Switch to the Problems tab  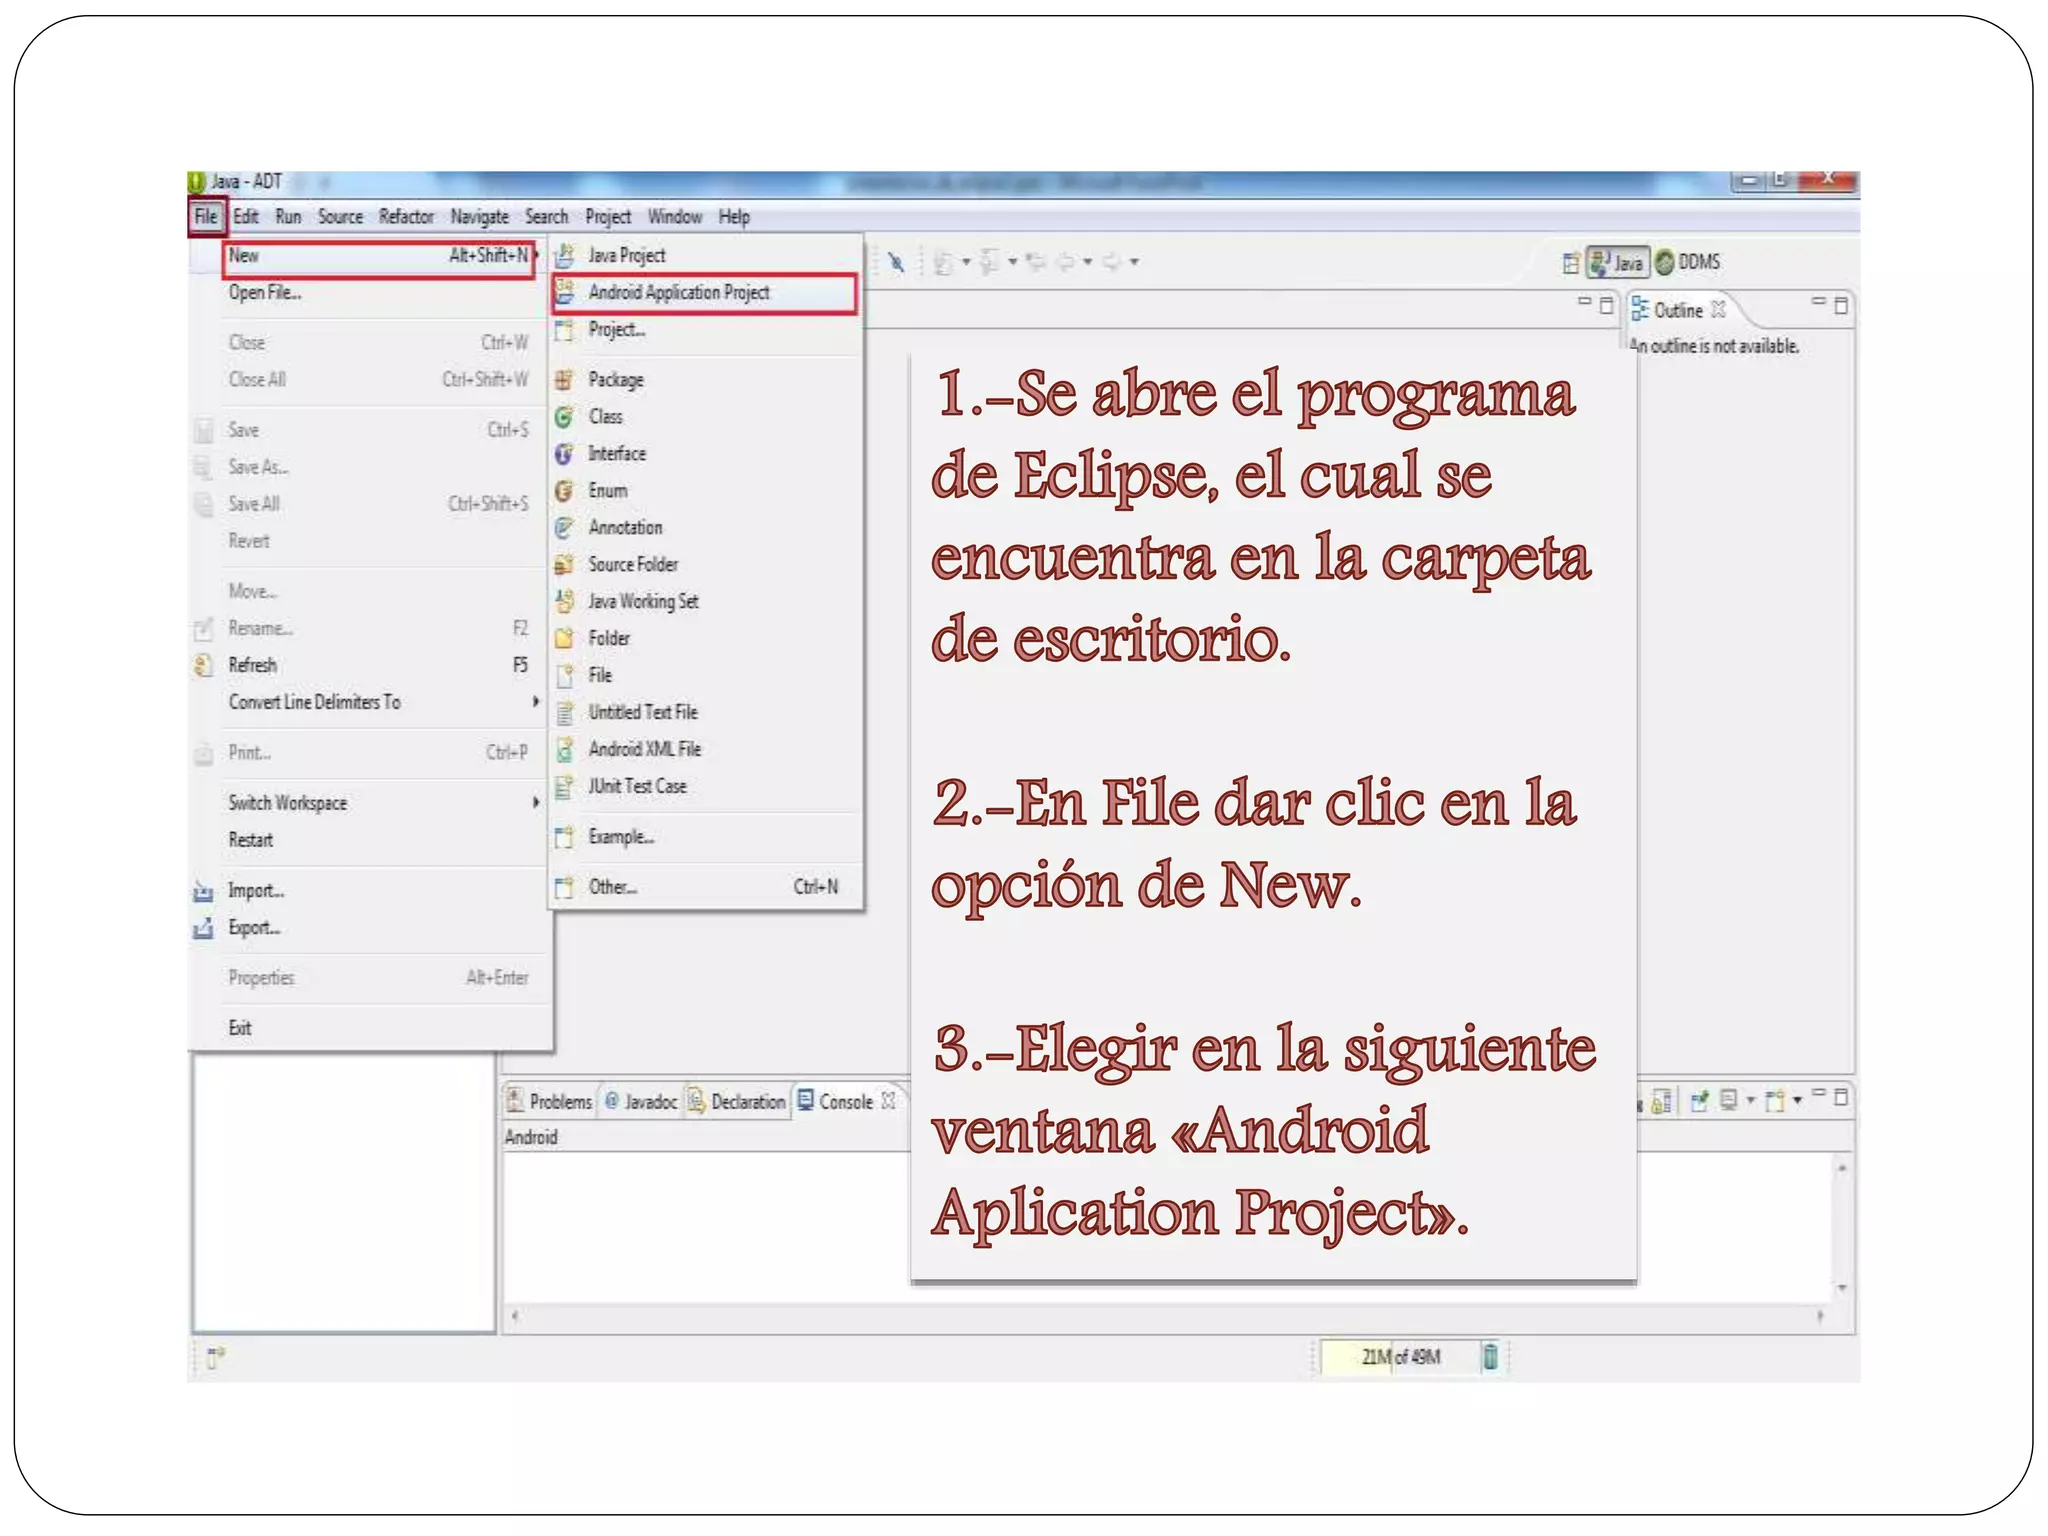[x=550, y=1101]
